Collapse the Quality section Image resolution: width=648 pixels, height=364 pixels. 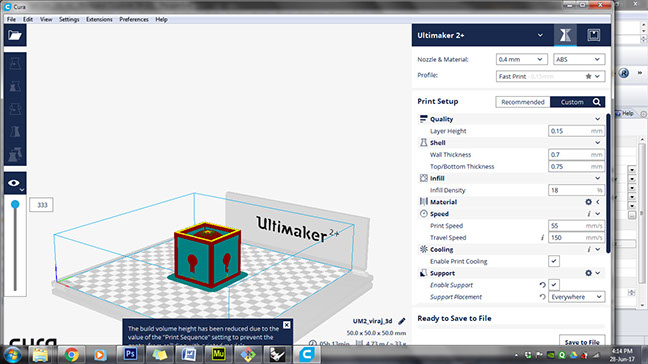pyautogui.click(x=598, y=119)
